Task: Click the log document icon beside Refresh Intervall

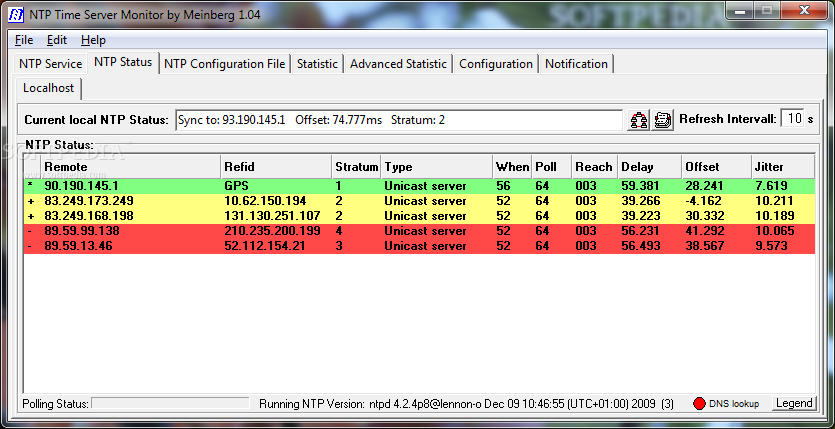Action: pyautogui.click(x=662, y=120)
